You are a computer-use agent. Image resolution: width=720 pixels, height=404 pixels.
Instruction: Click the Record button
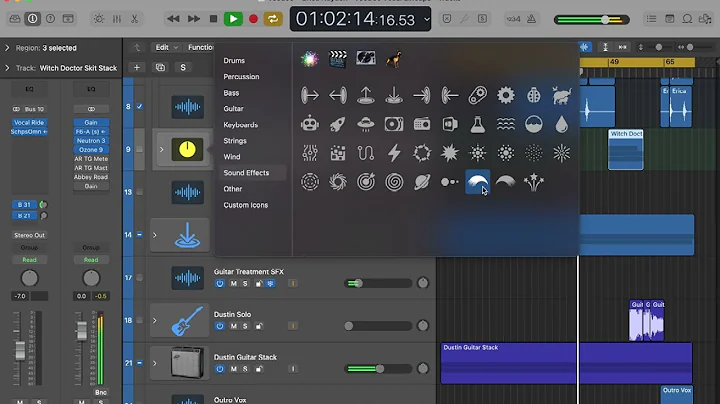(253, 19)
